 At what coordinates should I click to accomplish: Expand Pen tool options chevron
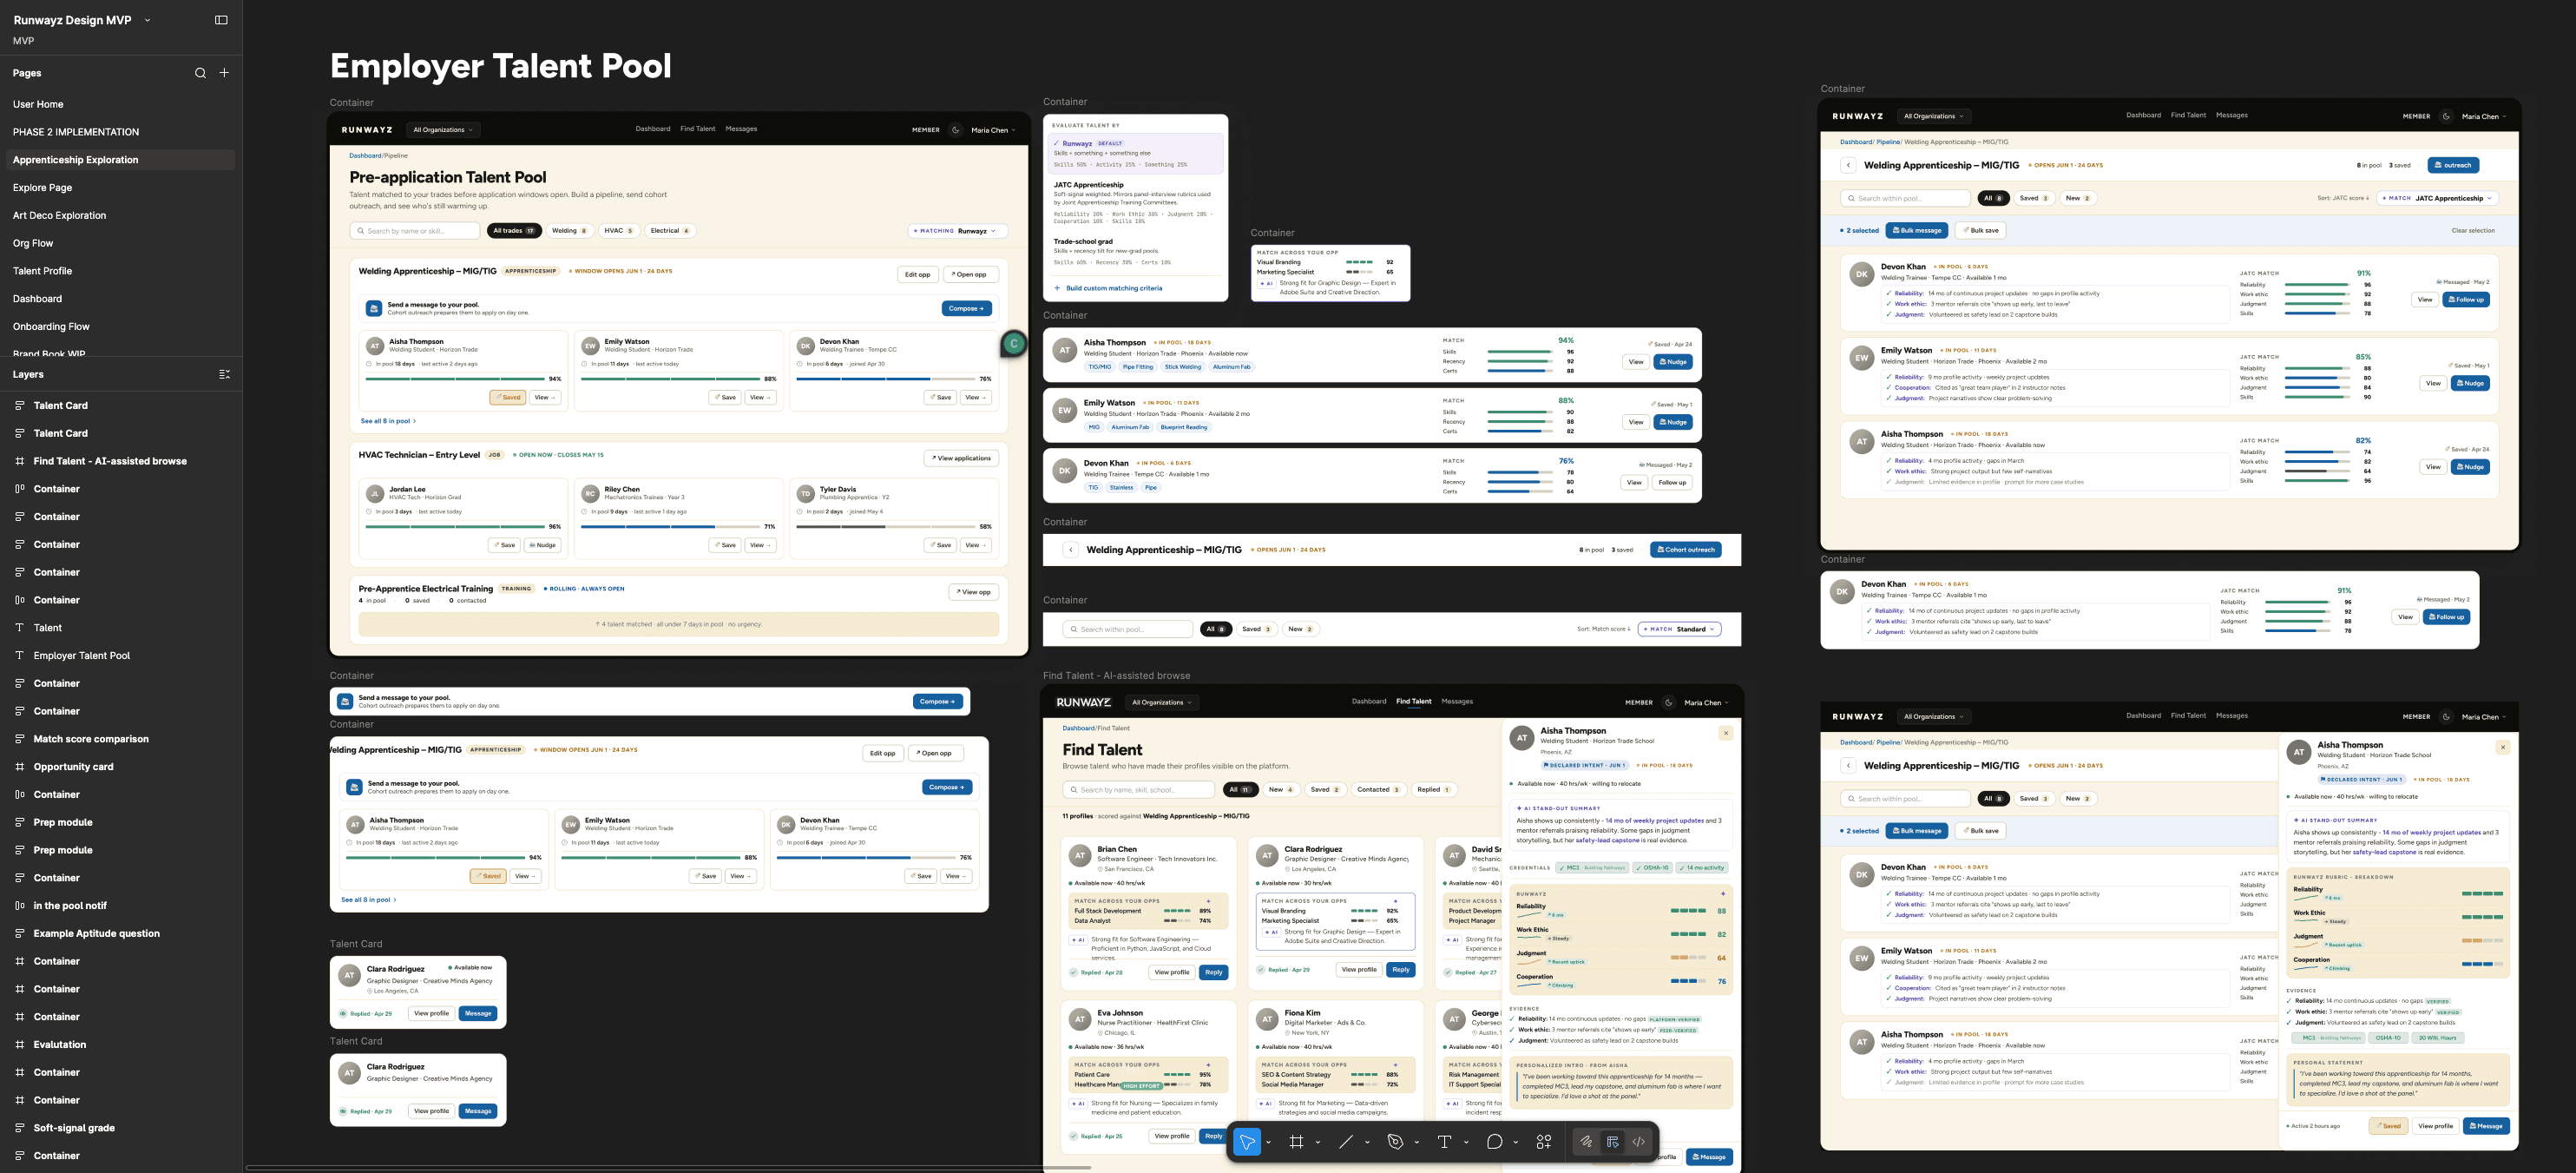(1417, 1142)
